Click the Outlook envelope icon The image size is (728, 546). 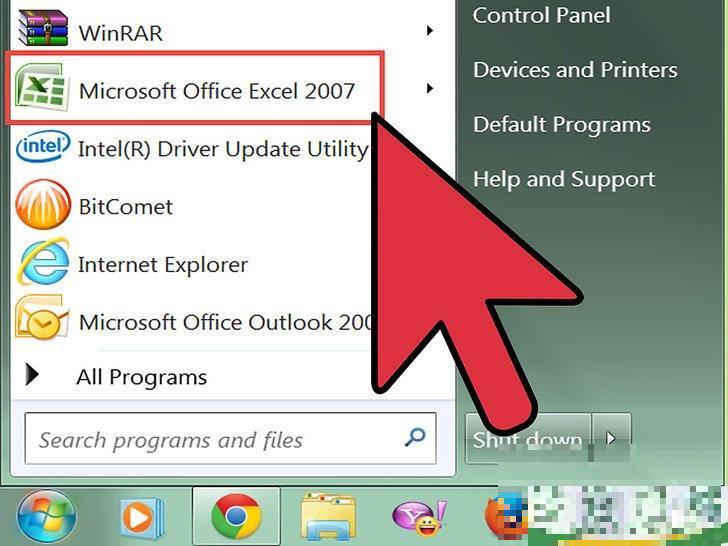tap(42, 318)
